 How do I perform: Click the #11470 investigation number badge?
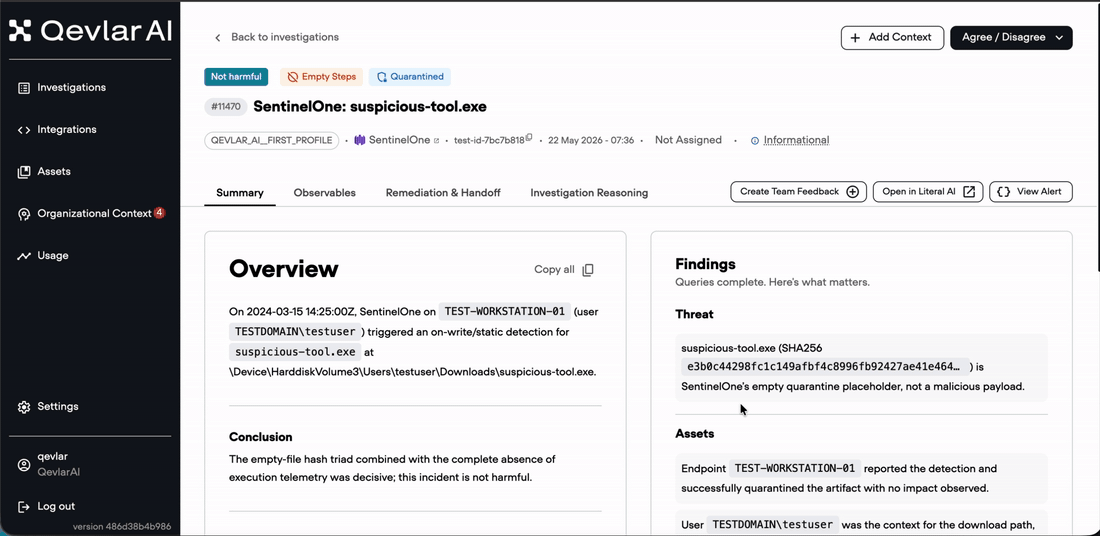[225, 107]
